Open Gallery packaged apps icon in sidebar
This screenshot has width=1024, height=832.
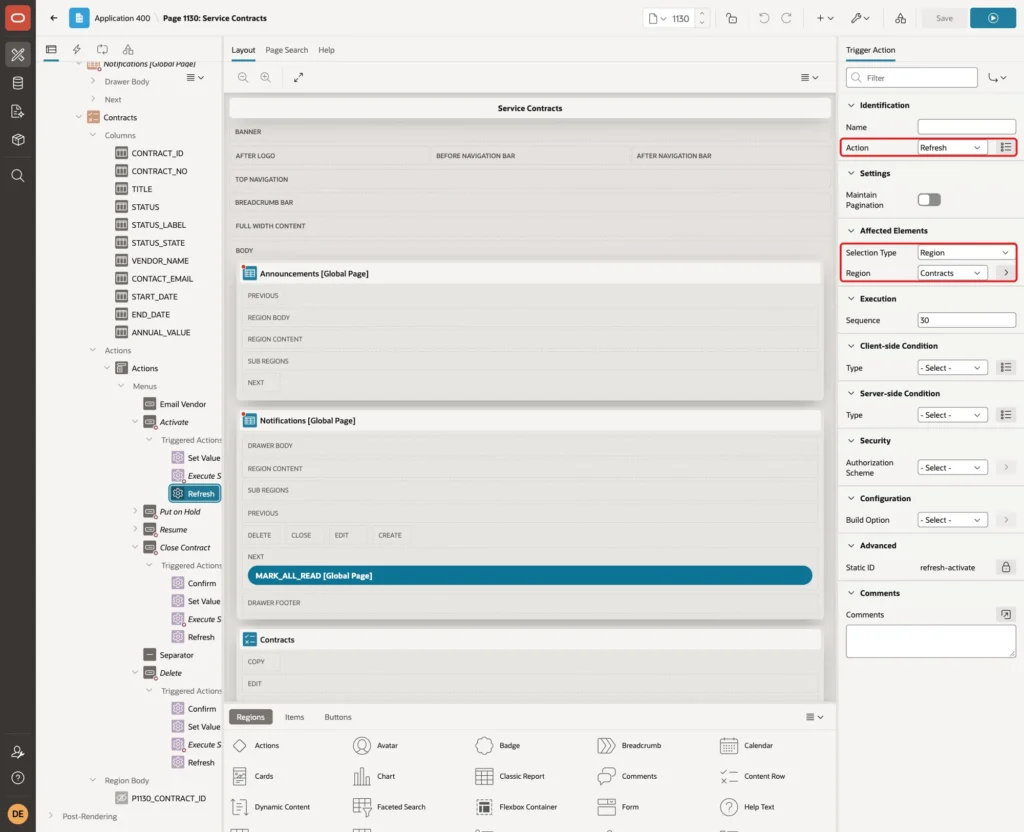coord(18,140)
